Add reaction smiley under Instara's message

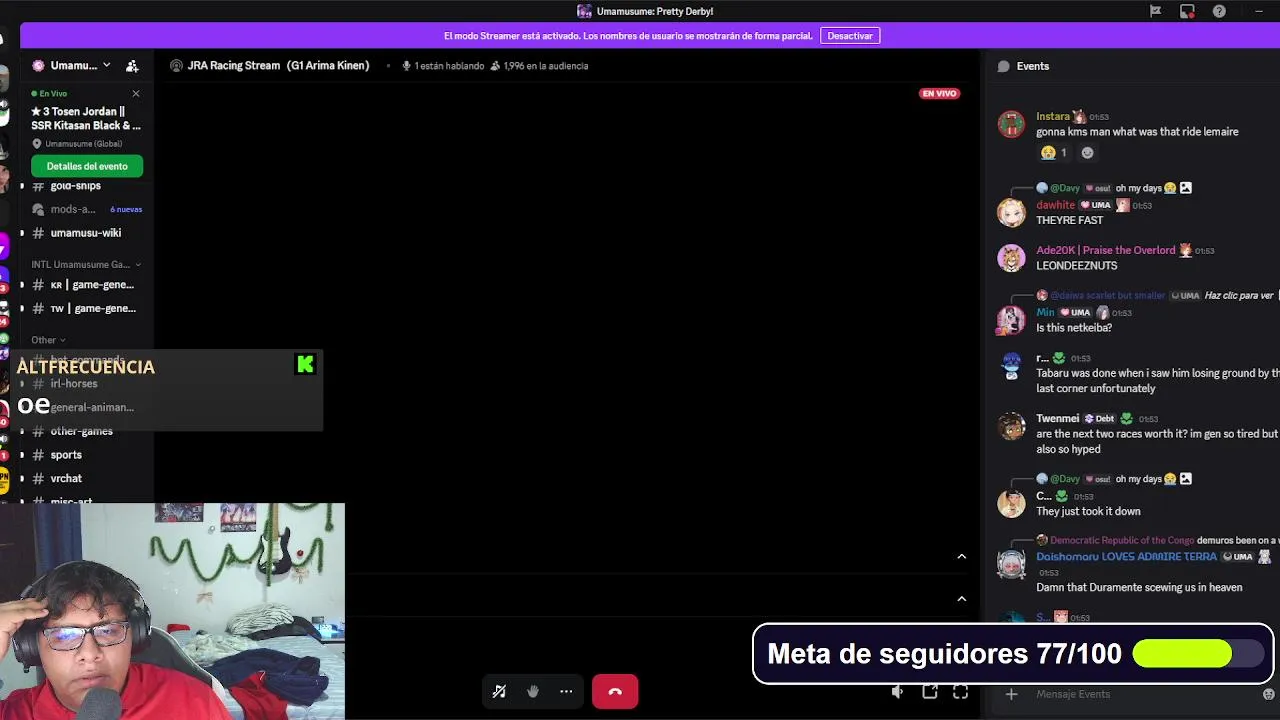(1087, 153)
